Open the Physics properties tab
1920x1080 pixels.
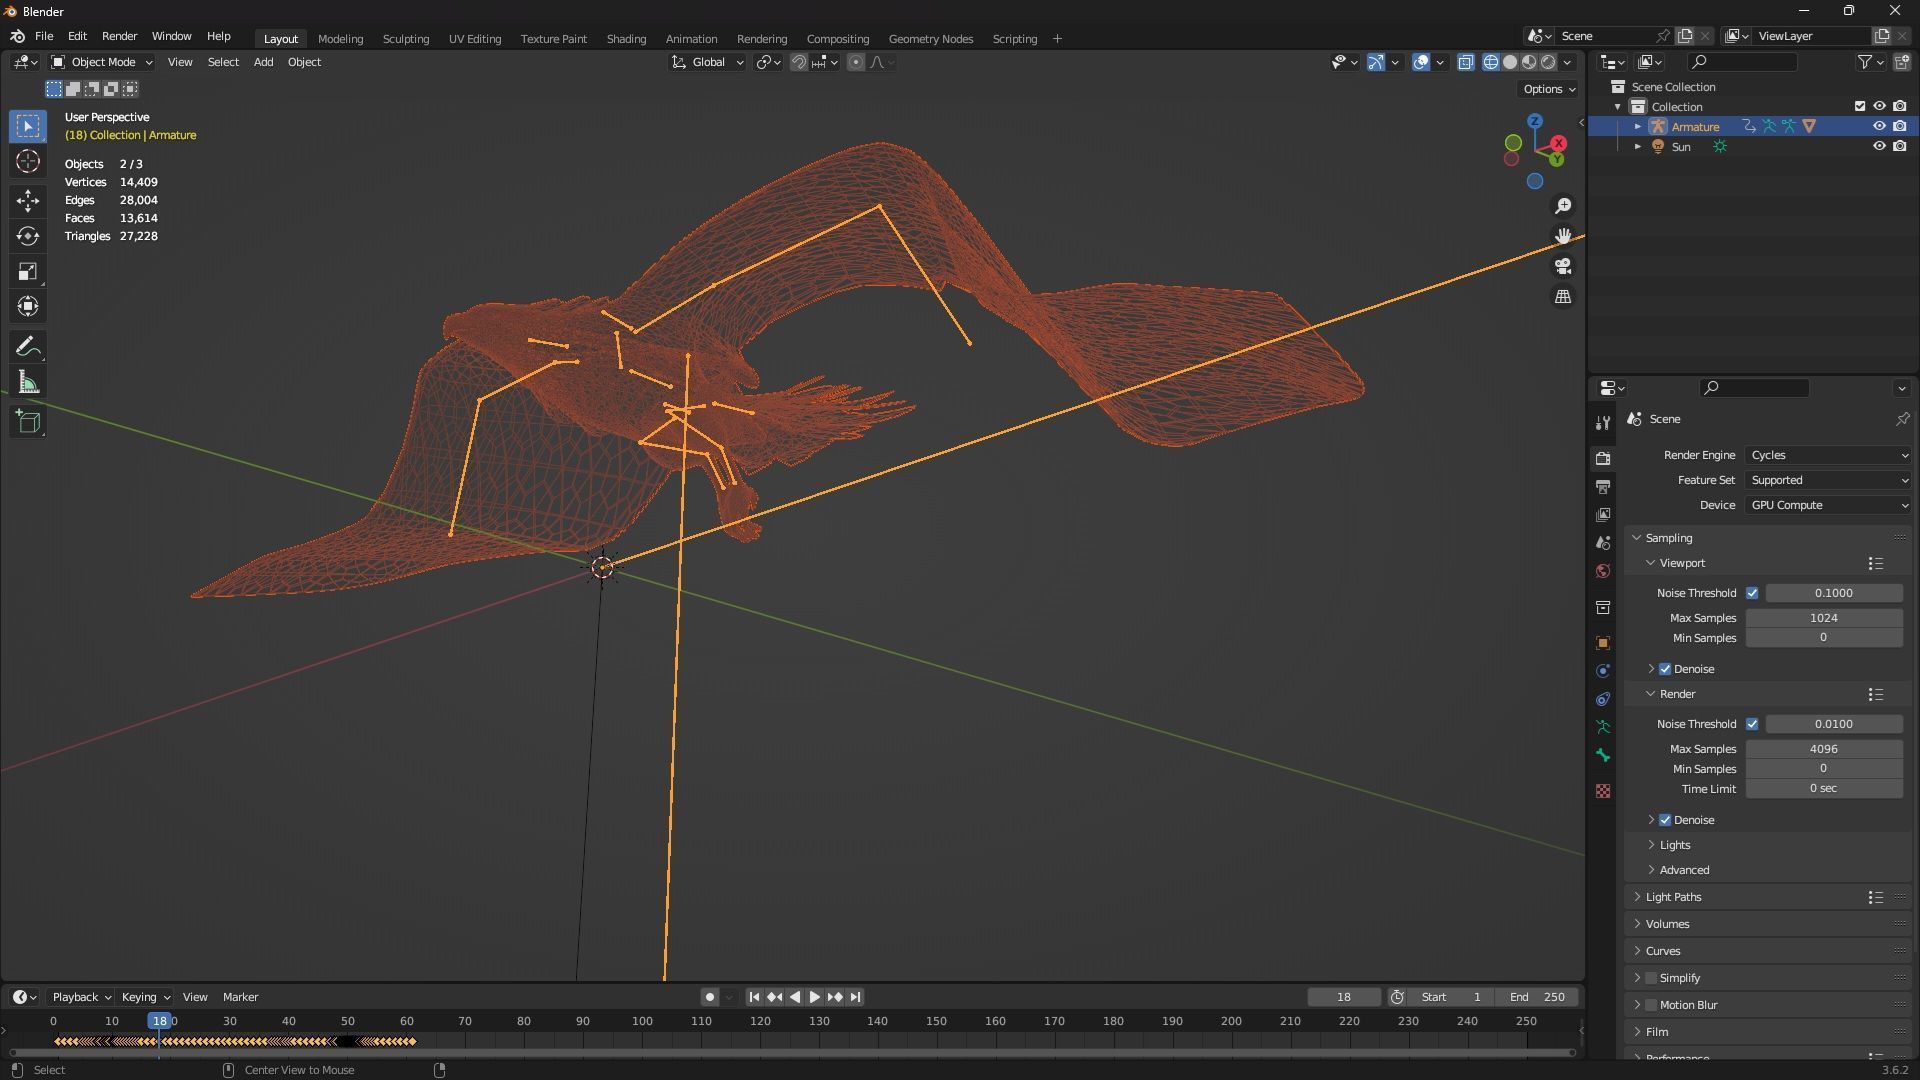coord(1603,671)
